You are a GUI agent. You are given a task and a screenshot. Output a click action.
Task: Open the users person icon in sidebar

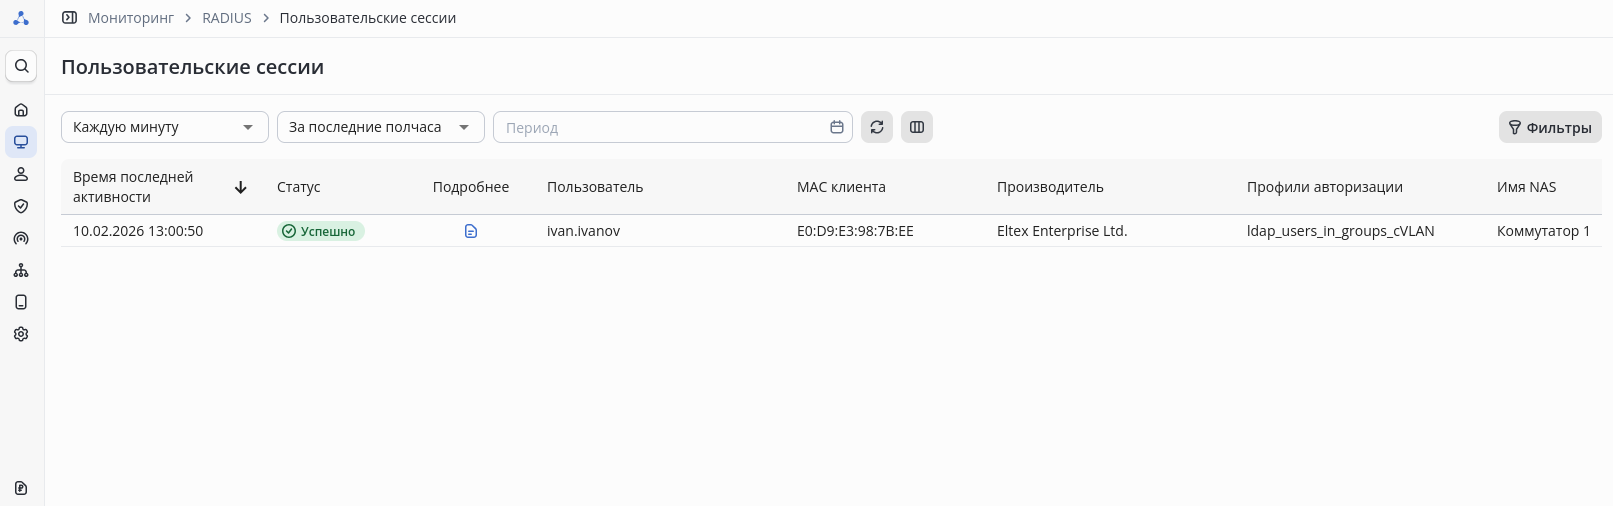click(x=21, y=174)
